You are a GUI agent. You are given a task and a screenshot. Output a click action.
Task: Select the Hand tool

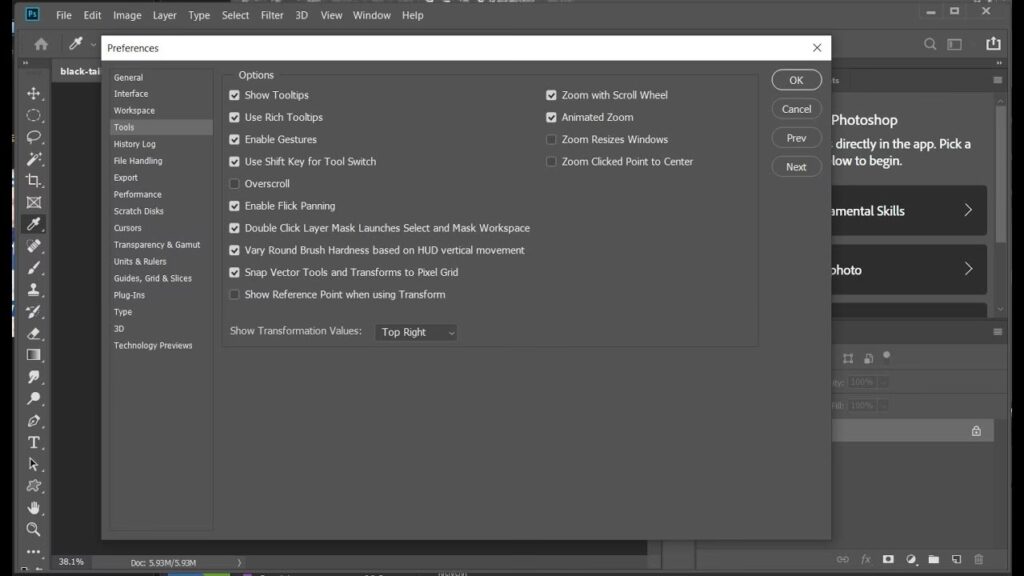pyautogui.click(x=34, y=508)
